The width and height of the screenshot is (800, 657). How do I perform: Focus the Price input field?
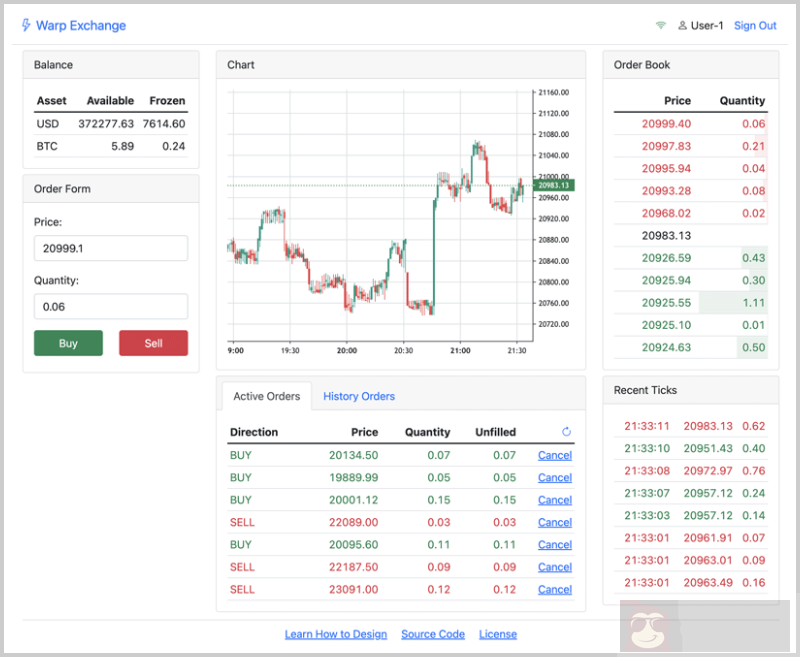[110, 249]
